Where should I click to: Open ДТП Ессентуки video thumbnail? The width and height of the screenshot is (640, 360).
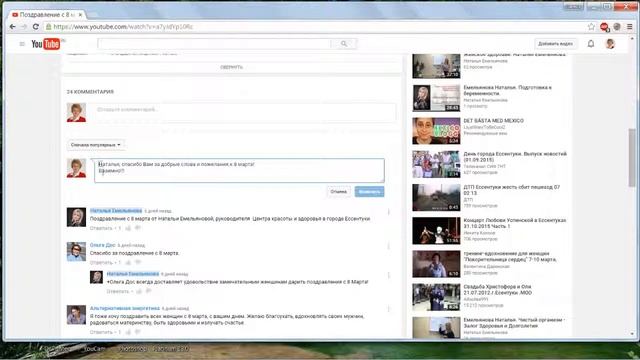[436, 198]
